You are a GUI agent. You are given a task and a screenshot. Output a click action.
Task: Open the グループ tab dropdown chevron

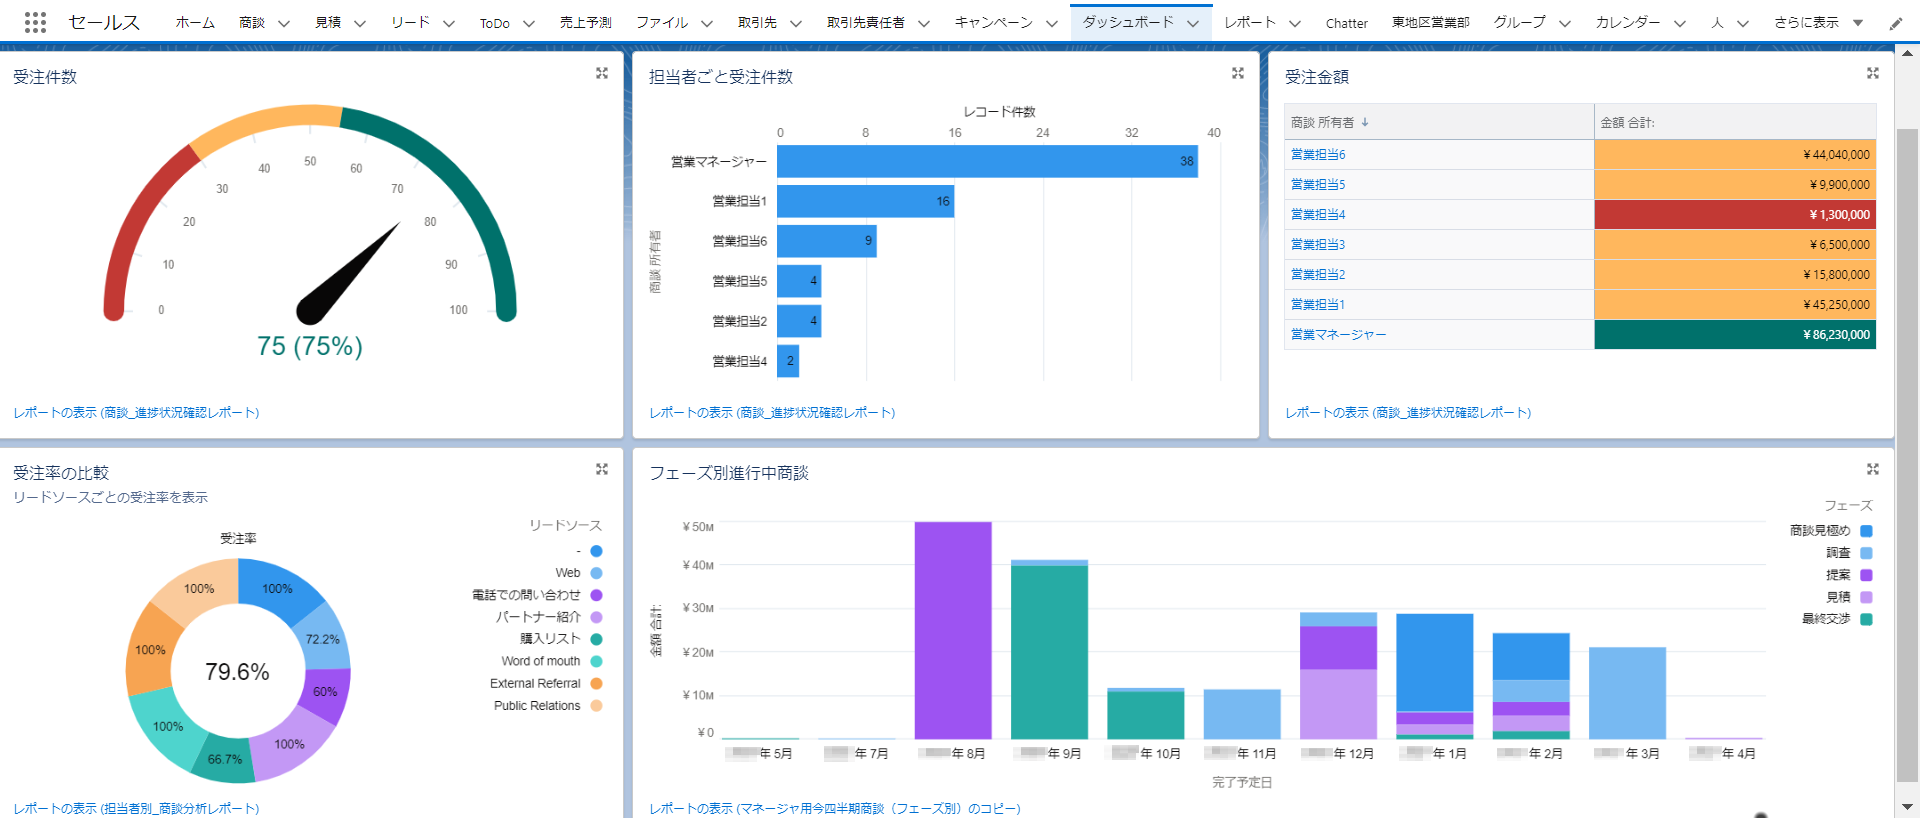1565,23
